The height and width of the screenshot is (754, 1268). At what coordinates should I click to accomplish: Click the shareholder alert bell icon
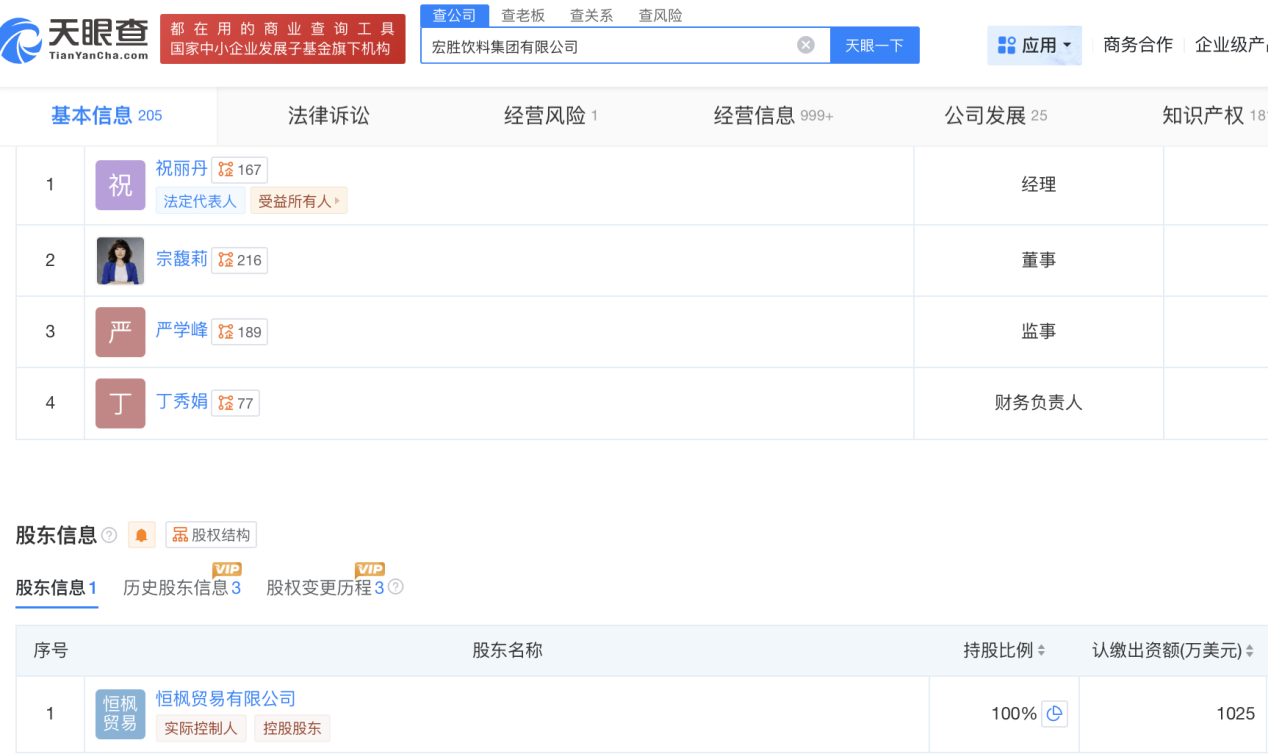coord(141,536)
